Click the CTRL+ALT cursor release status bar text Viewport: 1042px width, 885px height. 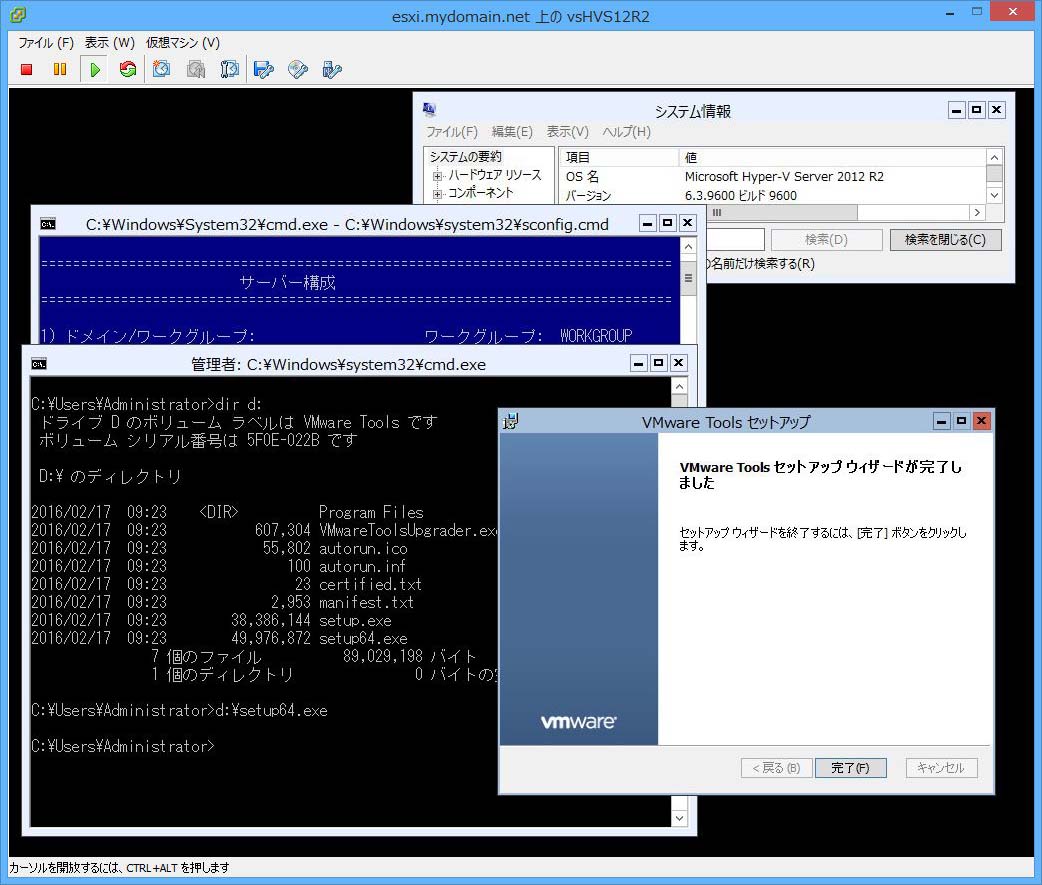point(119,868)
